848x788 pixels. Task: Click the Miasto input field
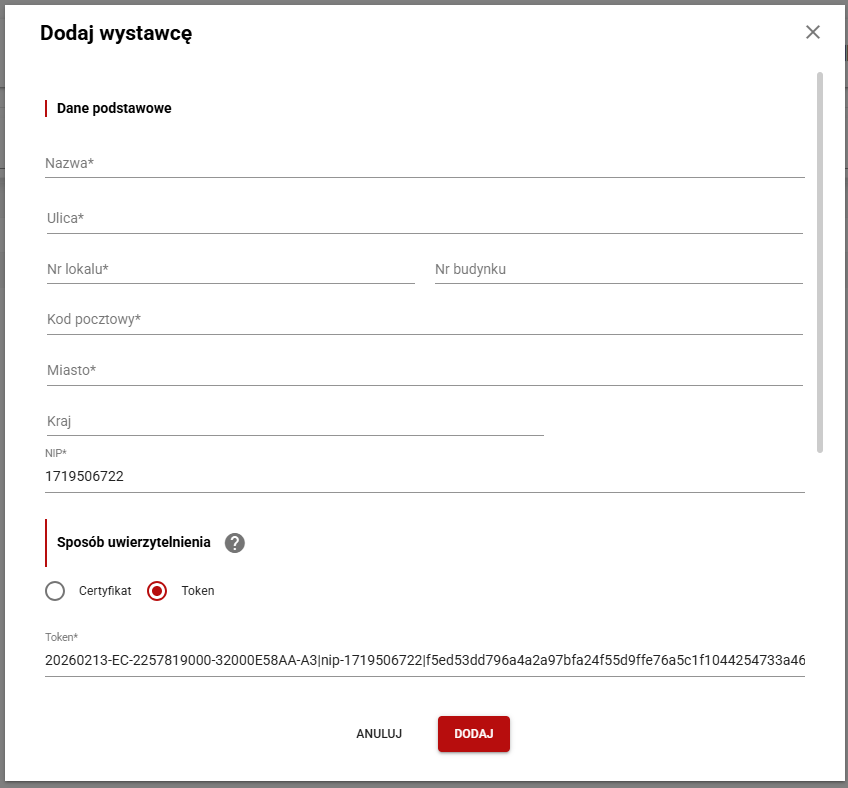(x=424, y=371)
